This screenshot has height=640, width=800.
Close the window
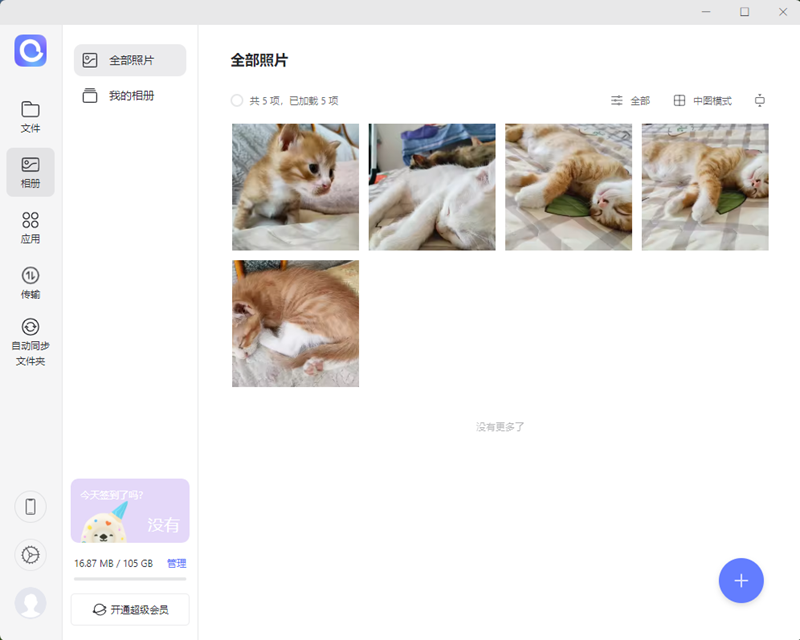[x=783, y=12]
